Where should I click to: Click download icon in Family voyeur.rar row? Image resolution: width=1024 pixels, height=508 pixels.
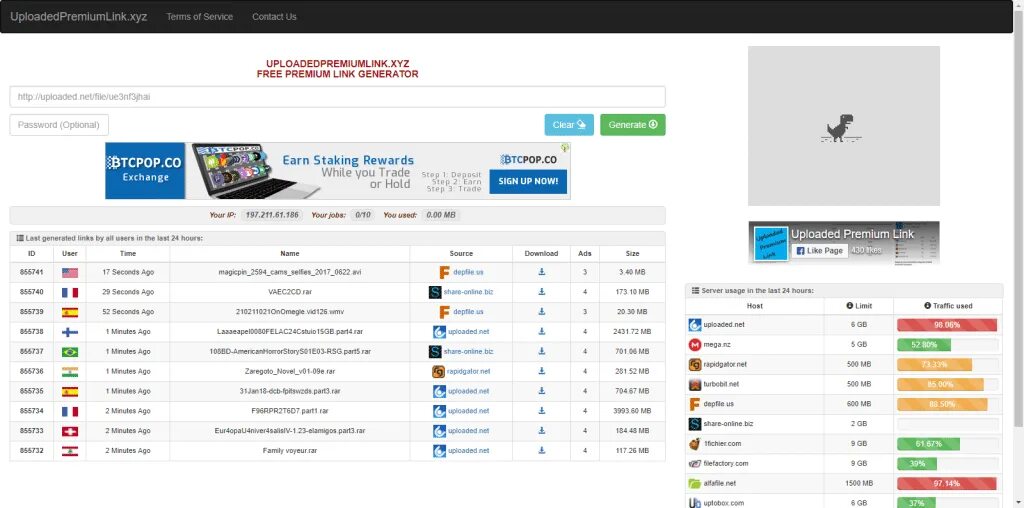[x=541, y=451]
